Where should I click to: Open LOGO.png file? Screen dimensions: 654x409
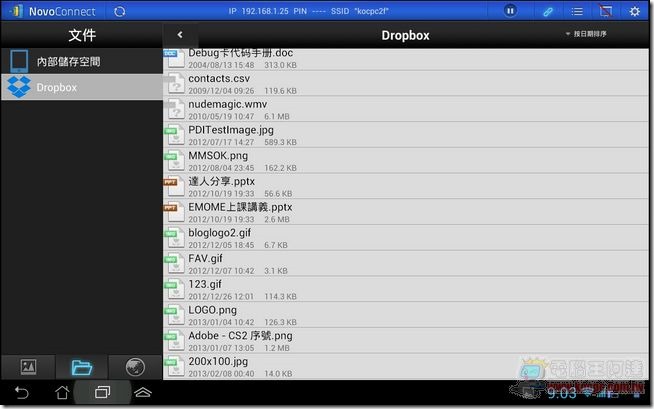pos(406,315)
